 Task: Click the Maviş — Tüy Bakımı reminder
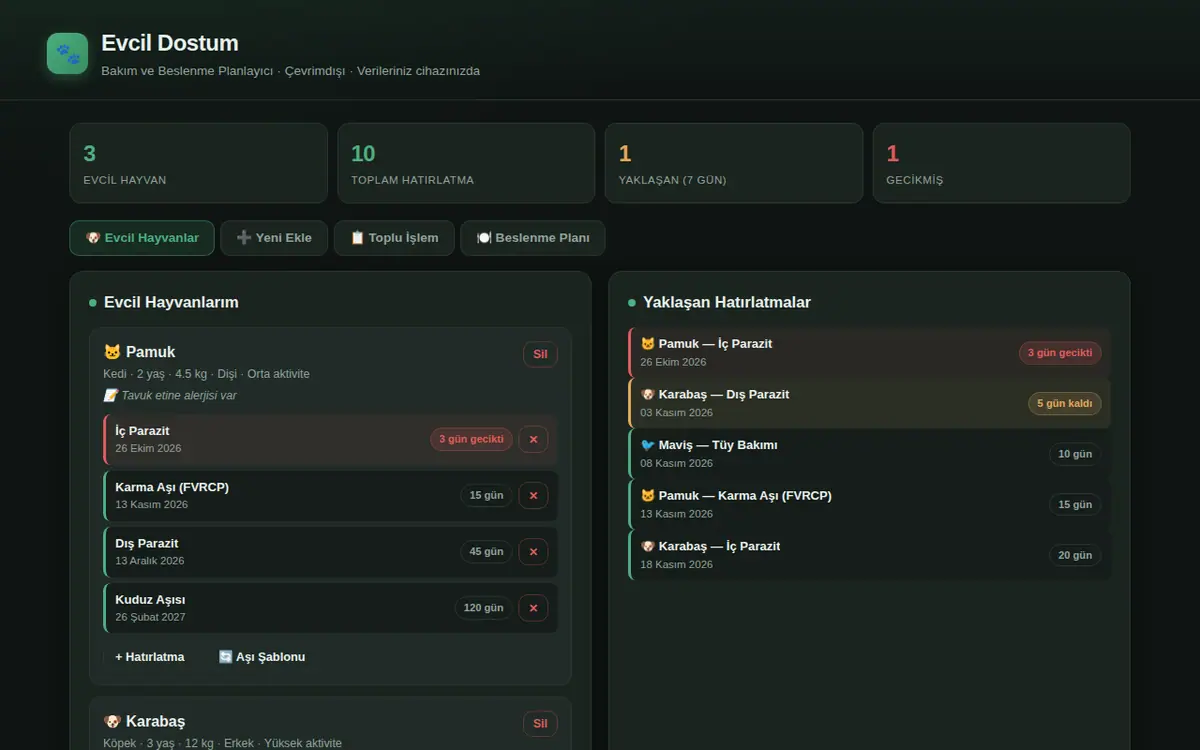[870, 454]
